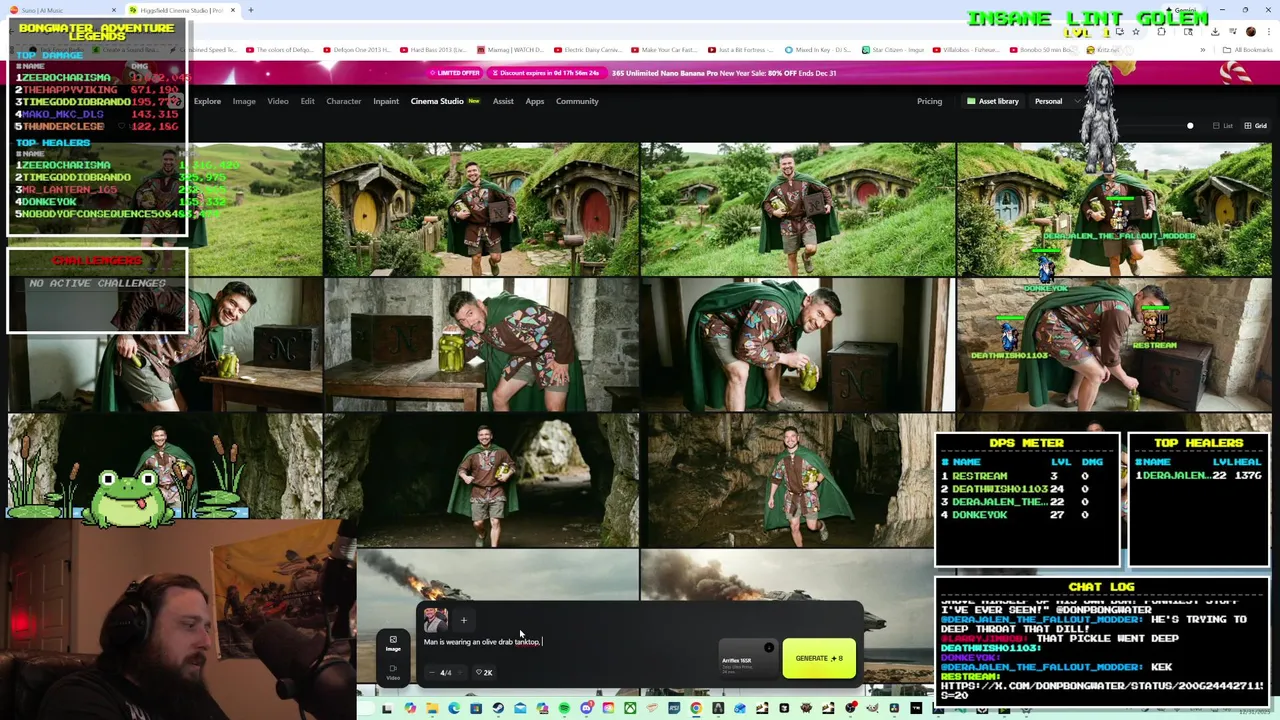Close the Higgsfield Cinema Studio tab
This screenshot has width=1280, height=720.
(233, 10)
